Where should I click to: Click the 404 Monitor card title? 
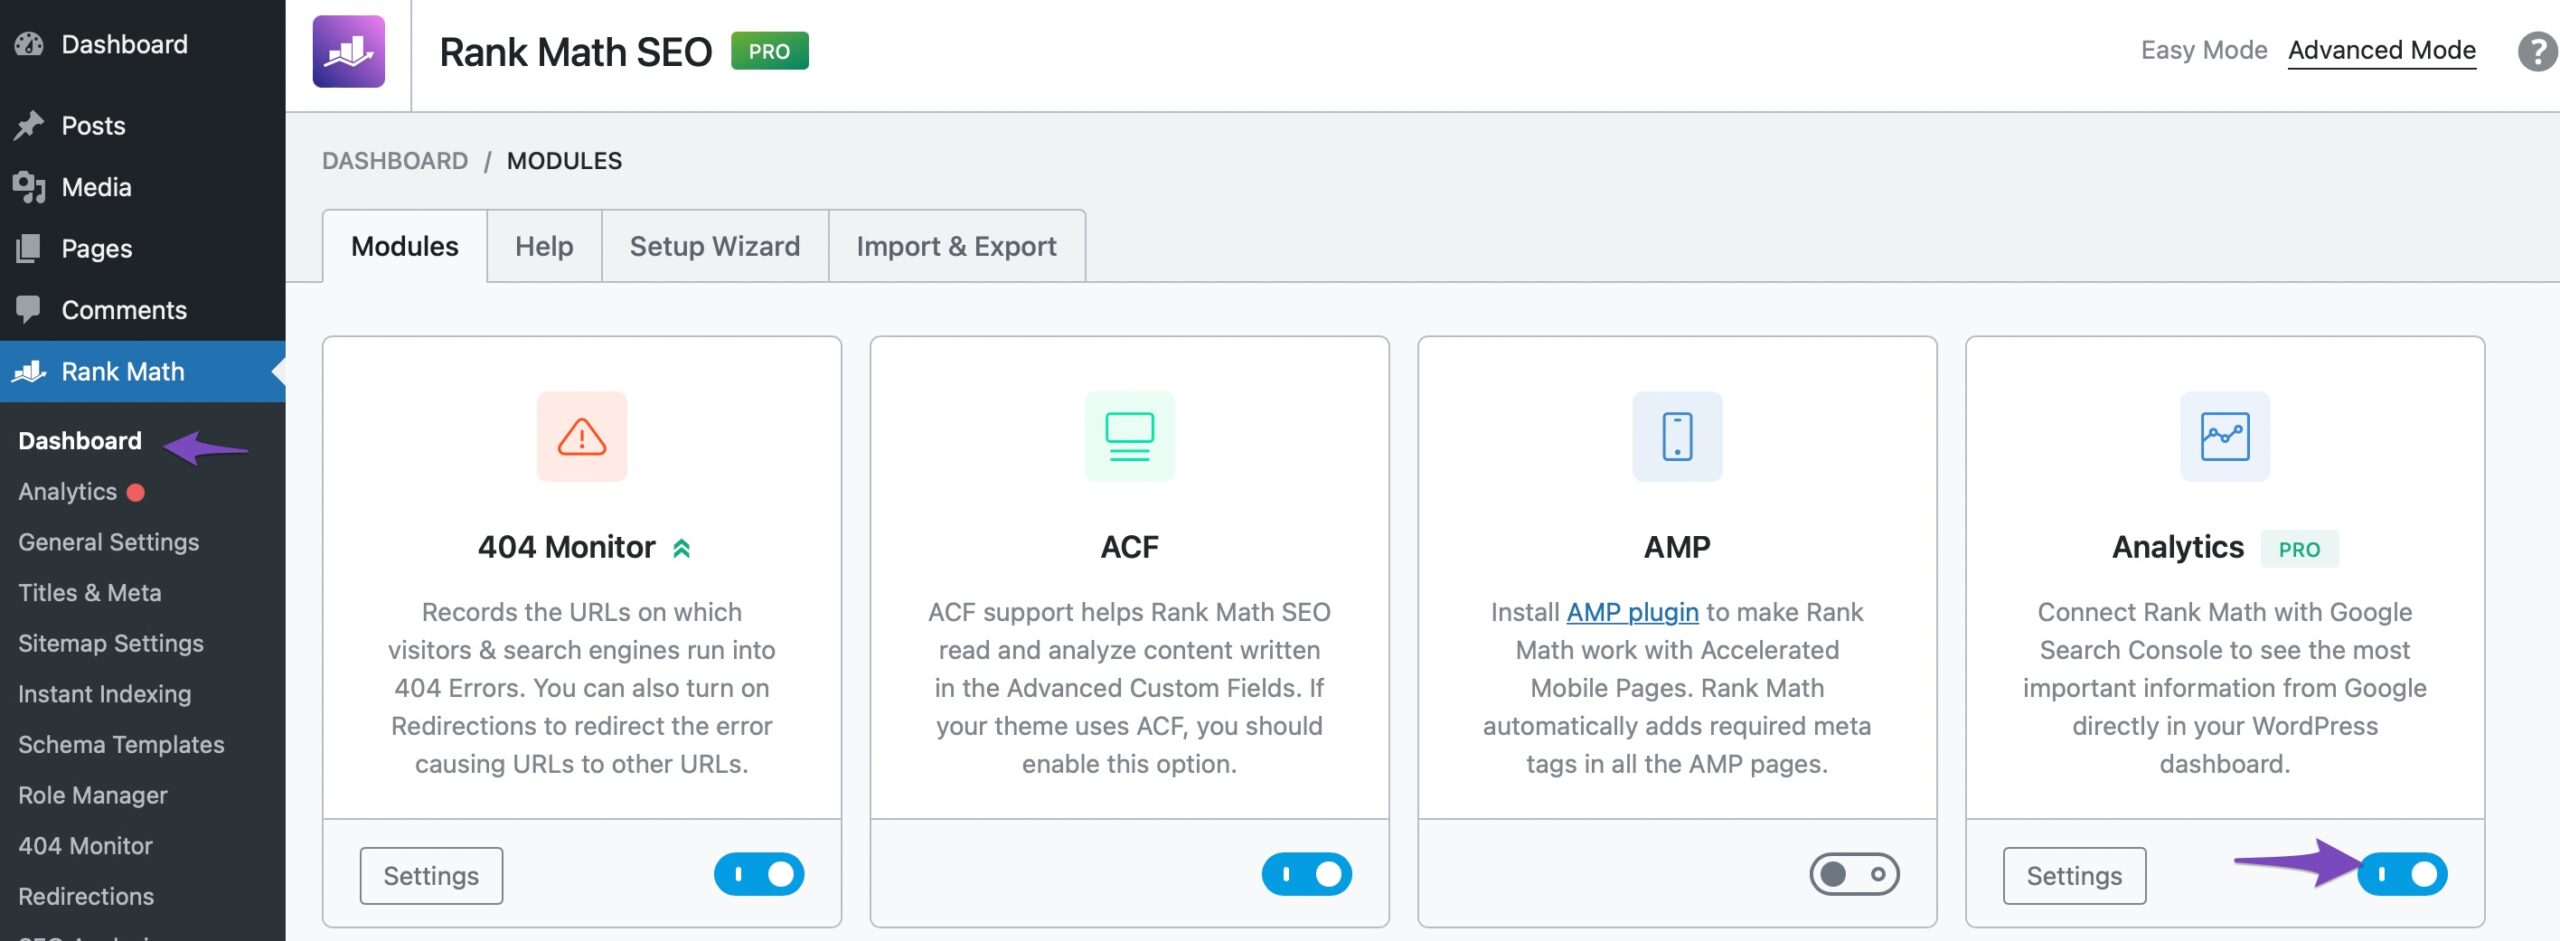tap(566, 547)
